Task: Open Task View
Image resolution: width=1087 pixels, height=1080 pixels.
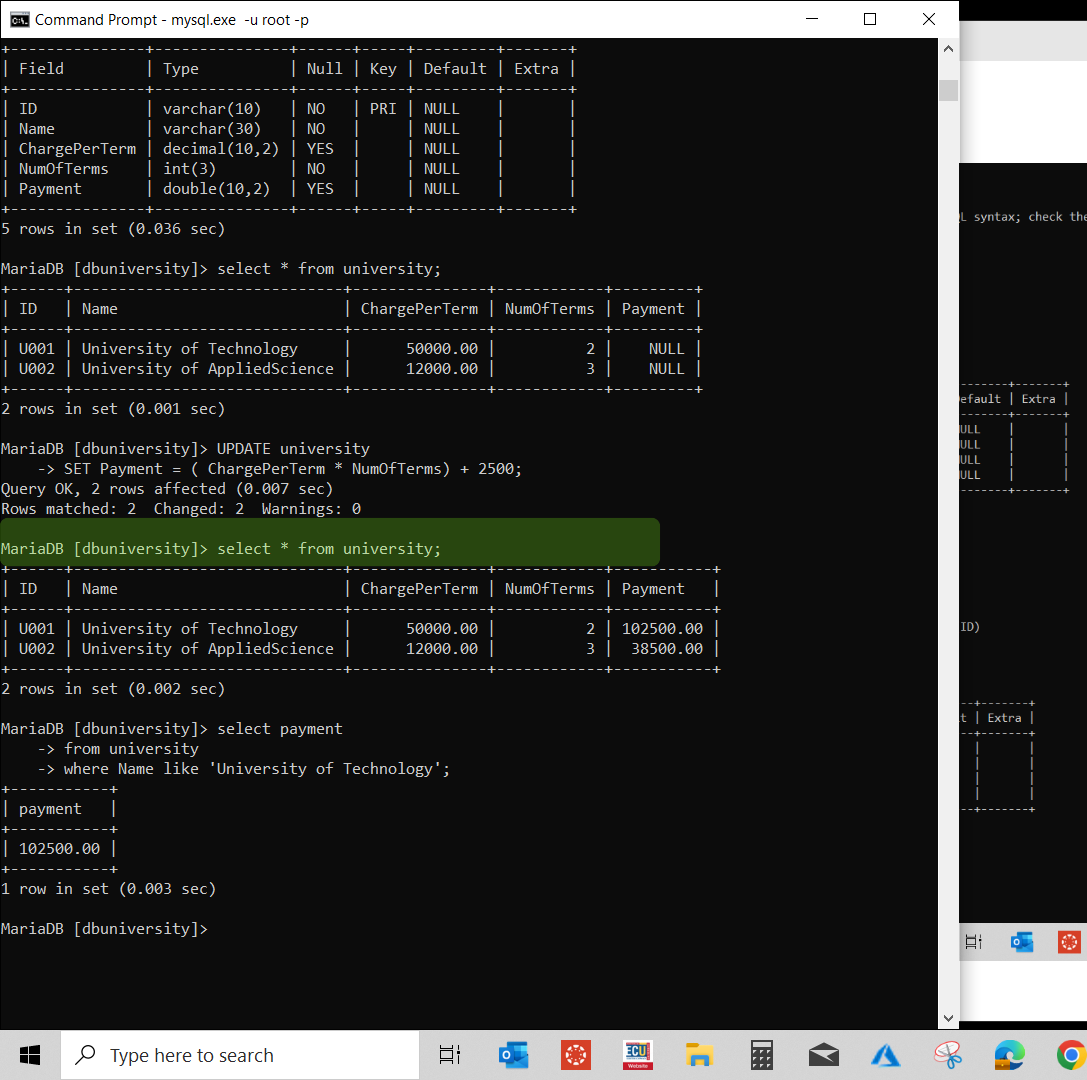Action: (449, 1054)
